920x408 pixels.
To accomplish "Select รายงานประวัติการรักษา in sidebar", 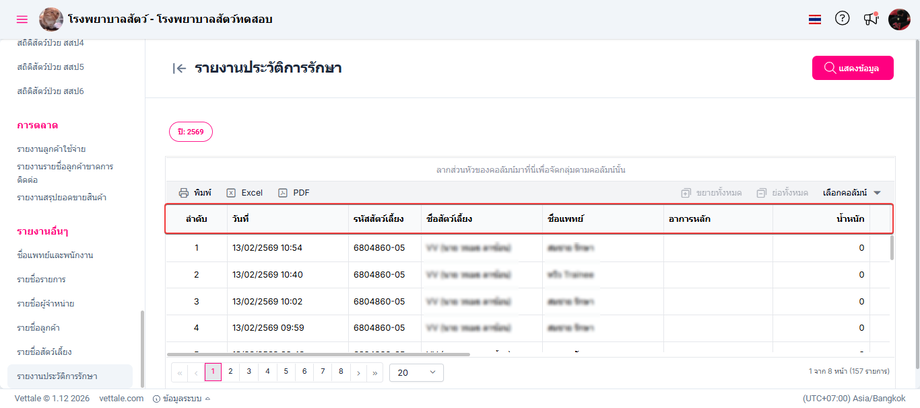I will (70, 376).
